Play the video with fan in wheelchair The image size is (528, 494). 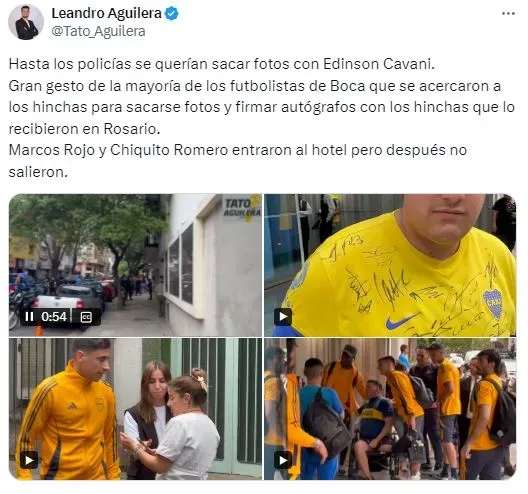tap(283, 460)
